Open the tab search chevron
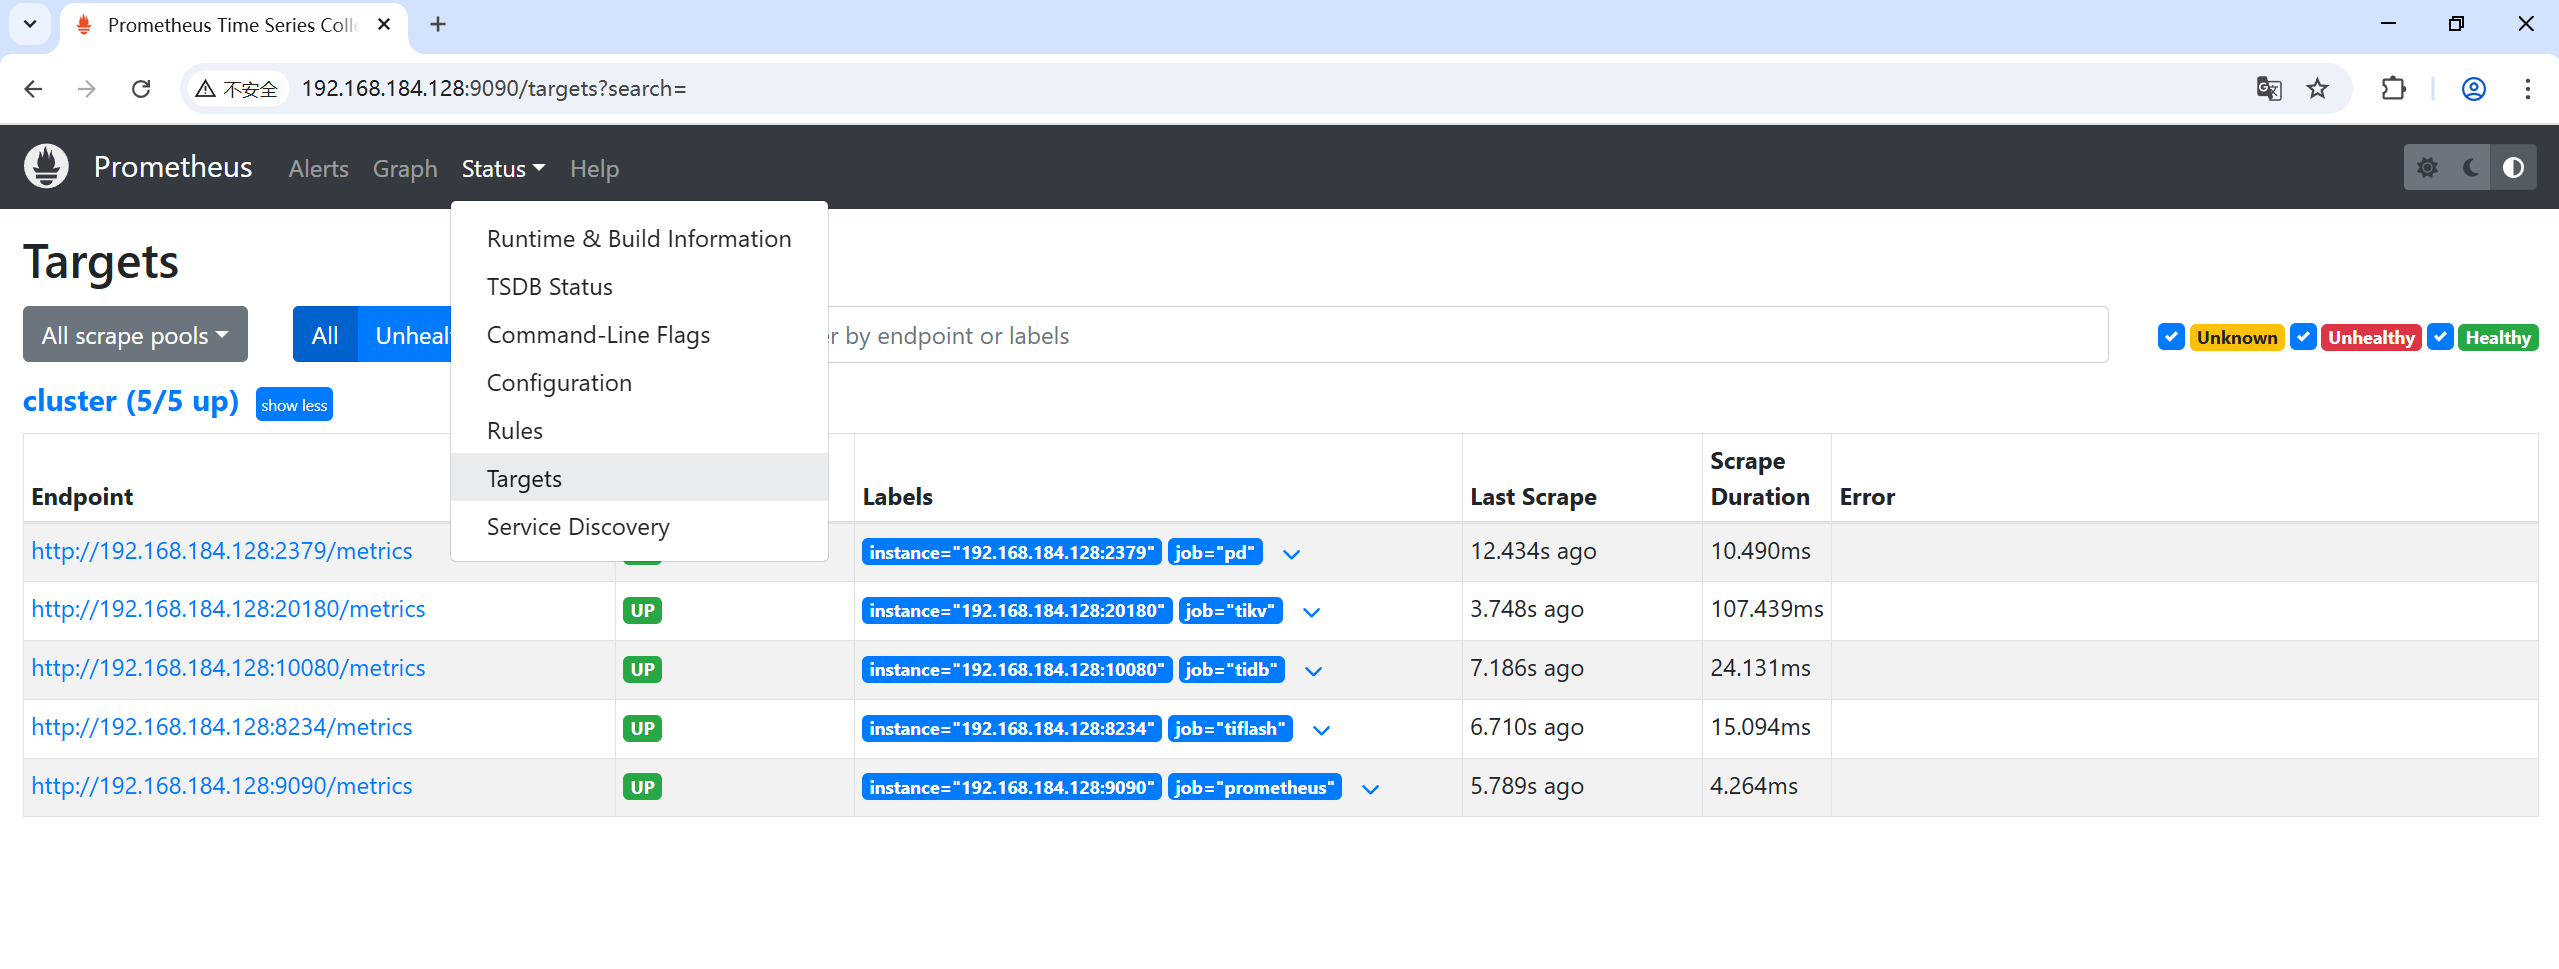This screenshot has height=969, width=2559. point(30,24)
